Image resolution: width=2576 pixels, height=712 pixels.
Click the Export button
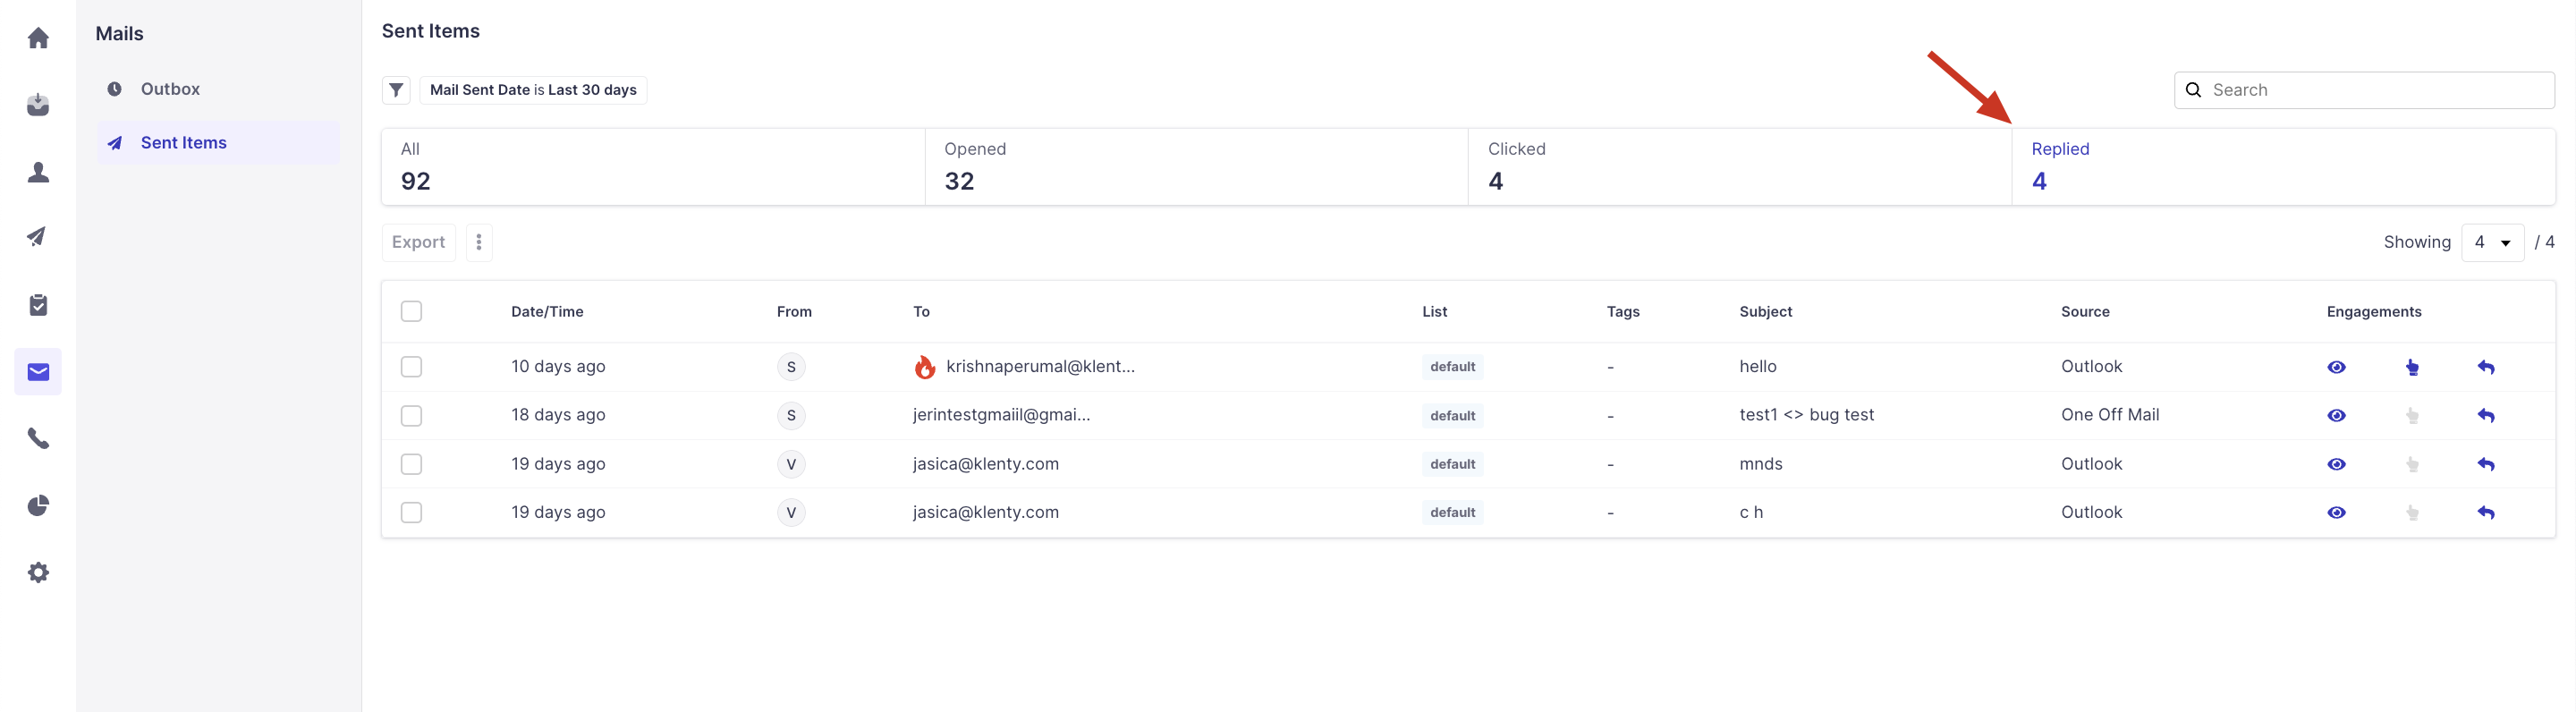[x=418, y=242]
